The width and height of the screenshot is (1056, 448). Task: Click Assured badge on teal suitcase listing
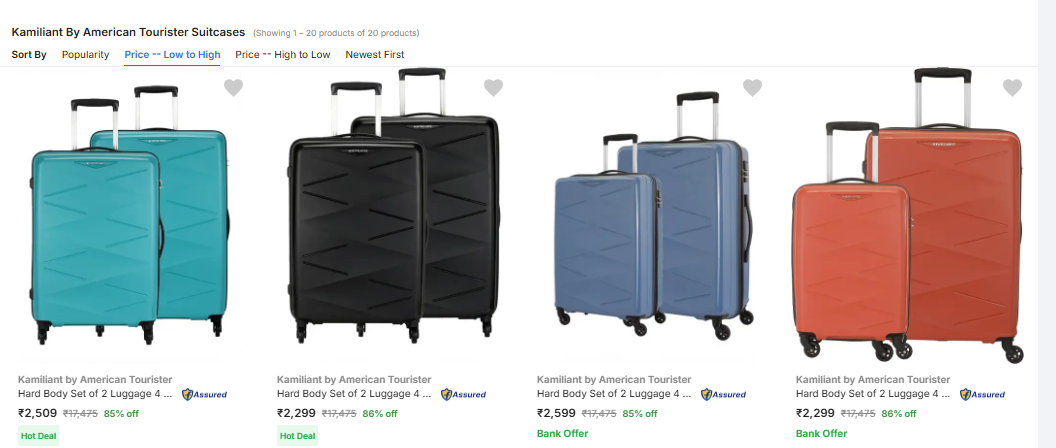click(x=204, y=394)
